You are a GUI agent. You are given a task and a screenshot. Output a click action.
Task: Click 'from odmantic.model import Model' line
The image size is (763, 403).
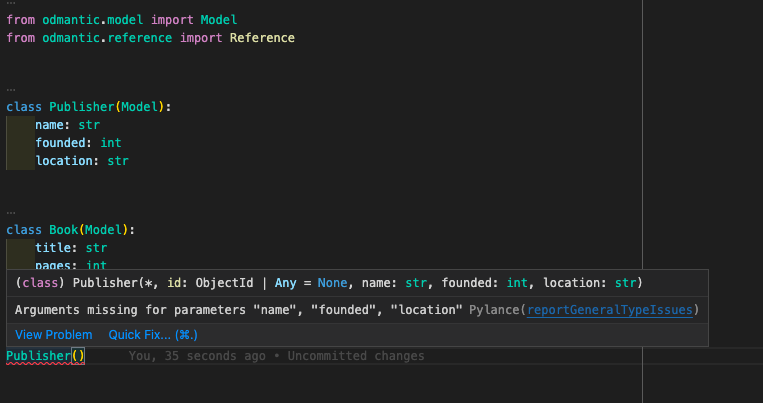point(122,20)
